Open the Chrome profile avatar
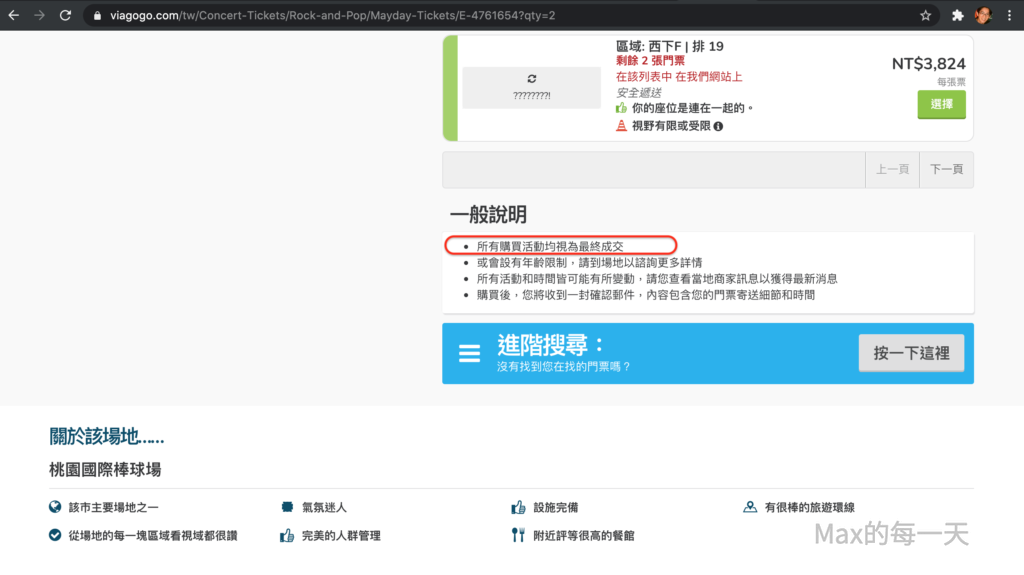This screenshot has width=1024, height=575. coord(982,16)
